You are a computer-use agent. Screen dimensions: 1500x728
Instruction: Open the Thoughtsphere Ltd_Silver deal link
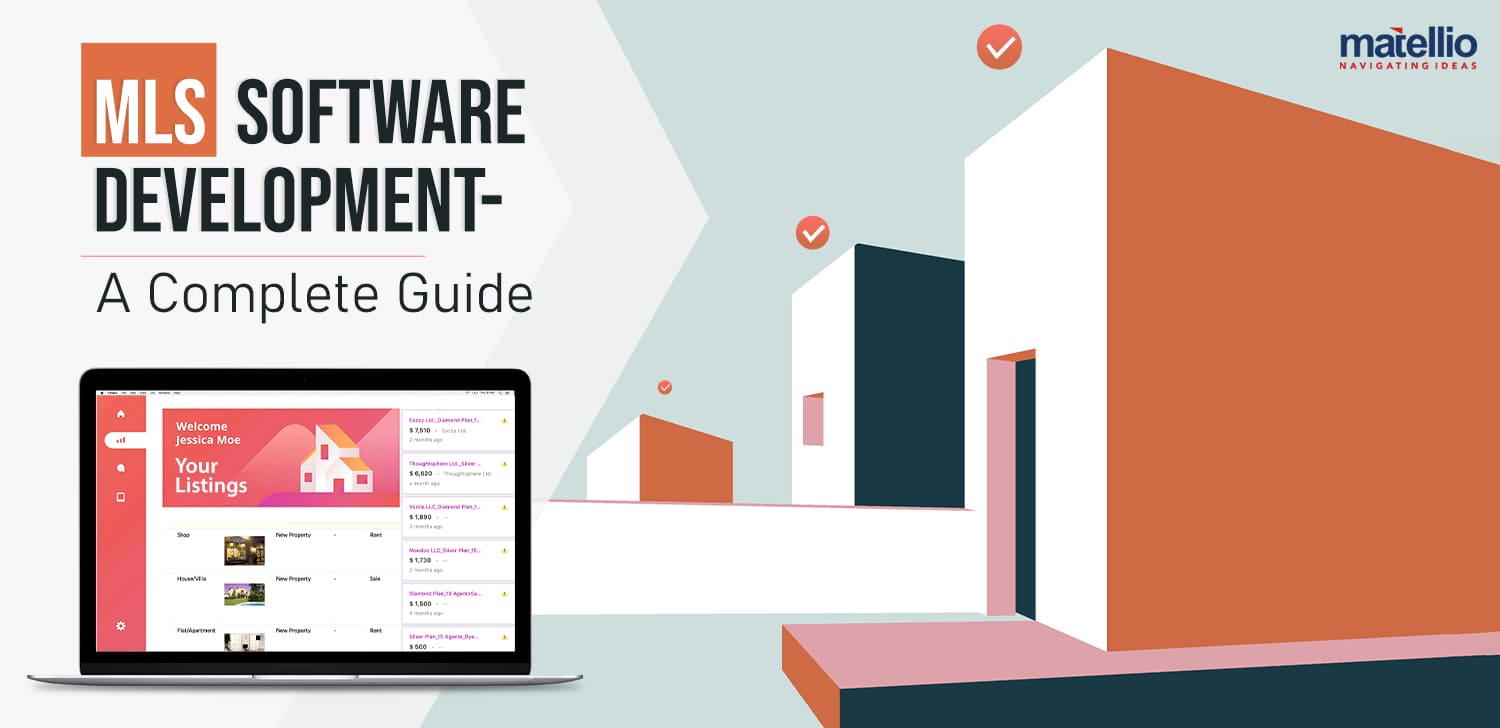click(444, 464)
